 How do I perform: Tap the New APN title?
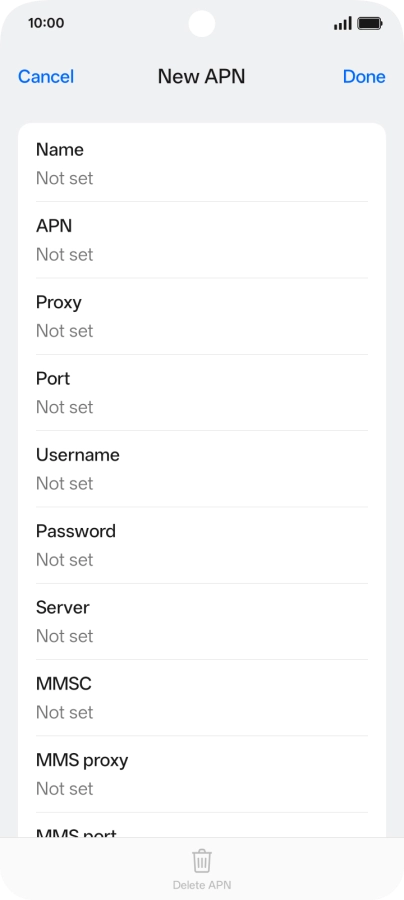[201, 76]
